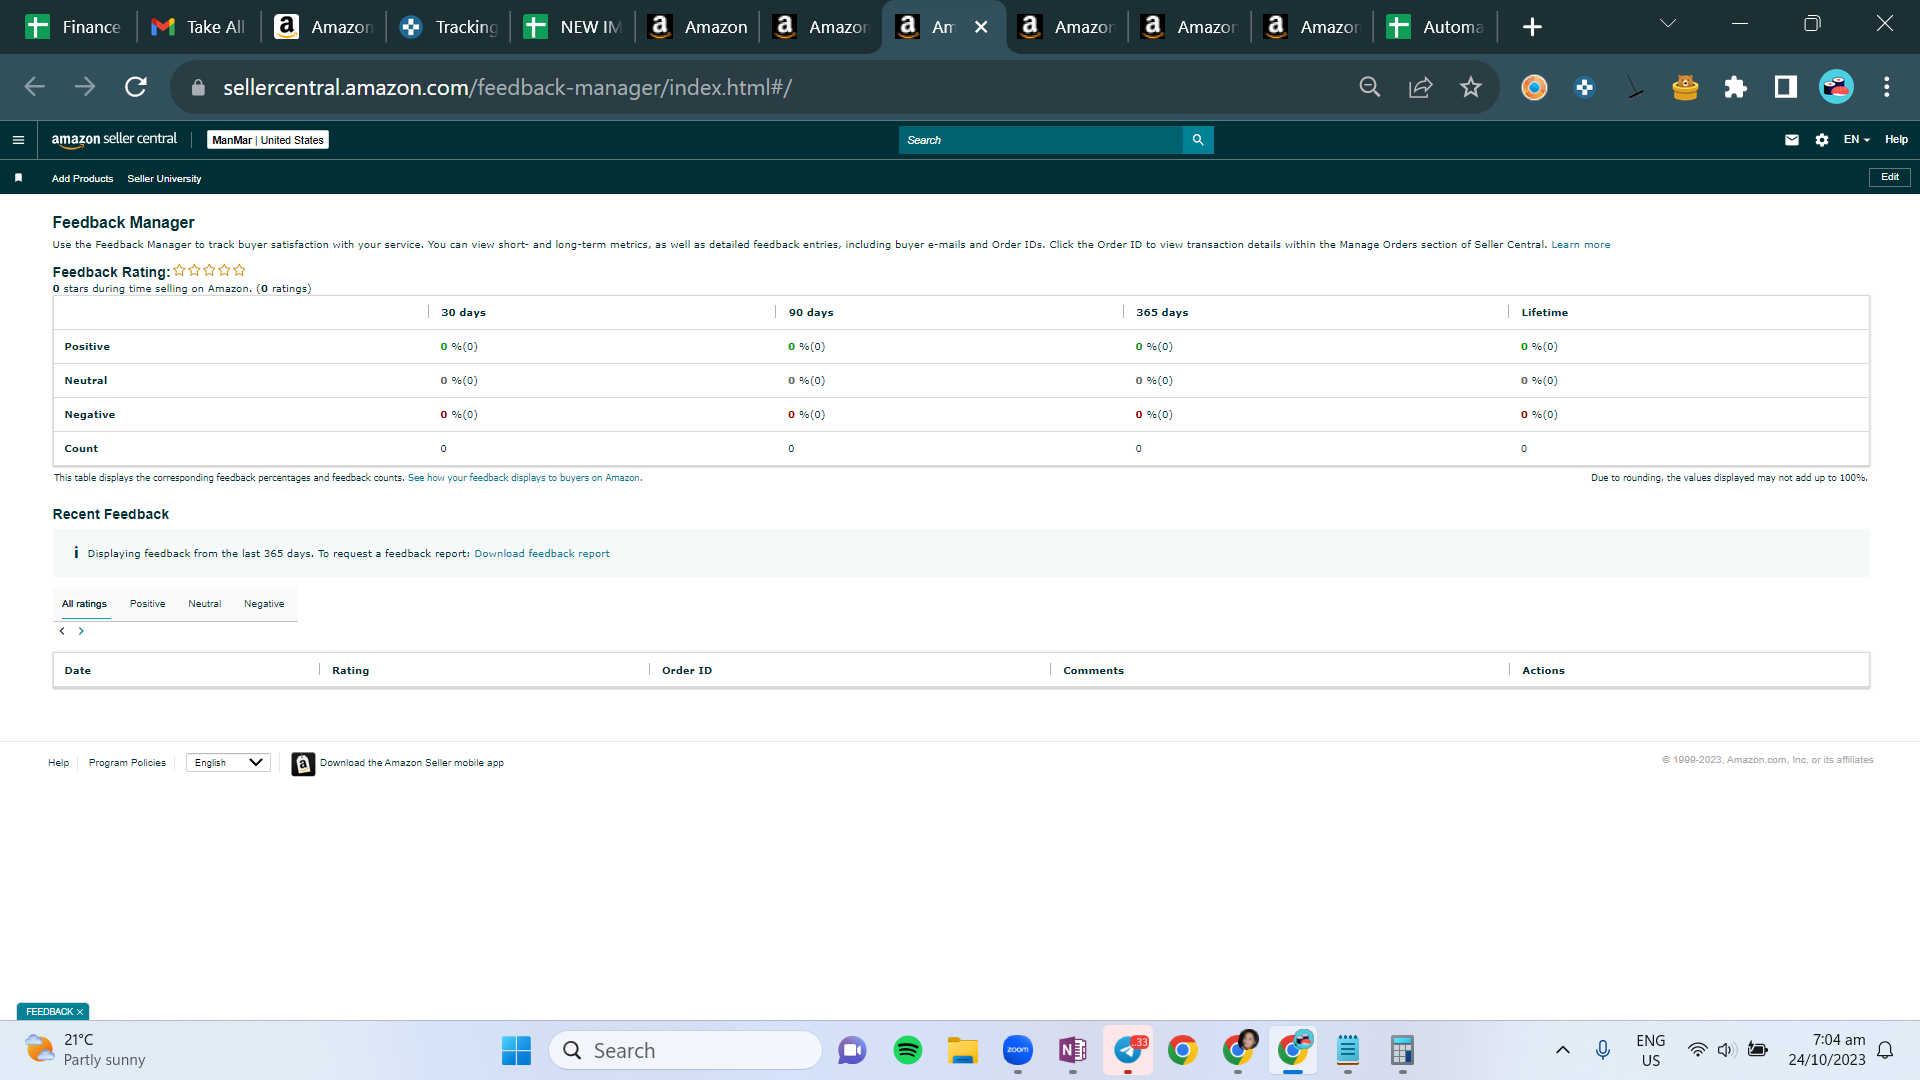Click the Amazon Seller Central logo
This screenshot has height=1080, width=1920.
point(114,140)
